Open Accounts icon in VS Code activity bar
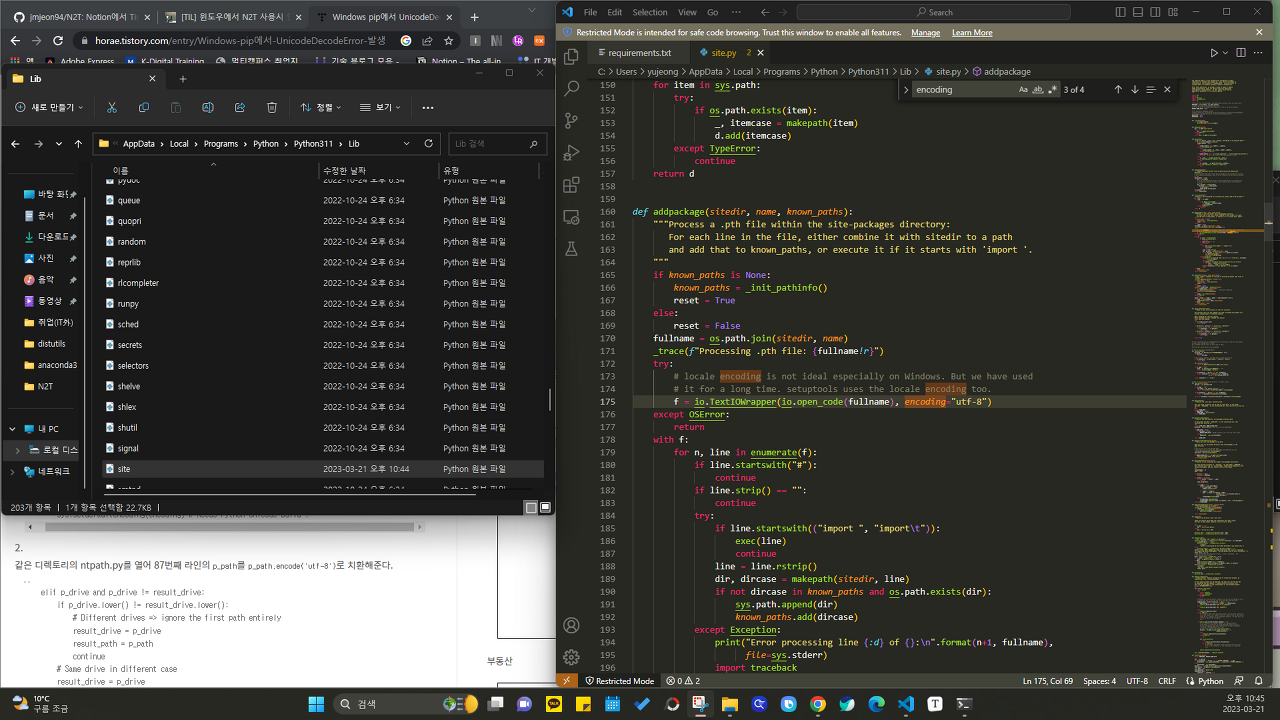 tap(571, 625)
